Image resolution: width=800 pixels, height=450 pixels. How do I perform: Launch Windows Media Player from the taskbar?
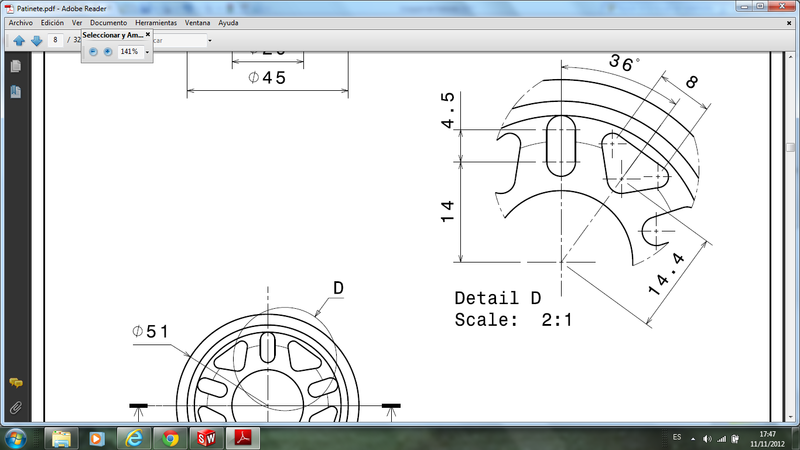tap(97, 439)
